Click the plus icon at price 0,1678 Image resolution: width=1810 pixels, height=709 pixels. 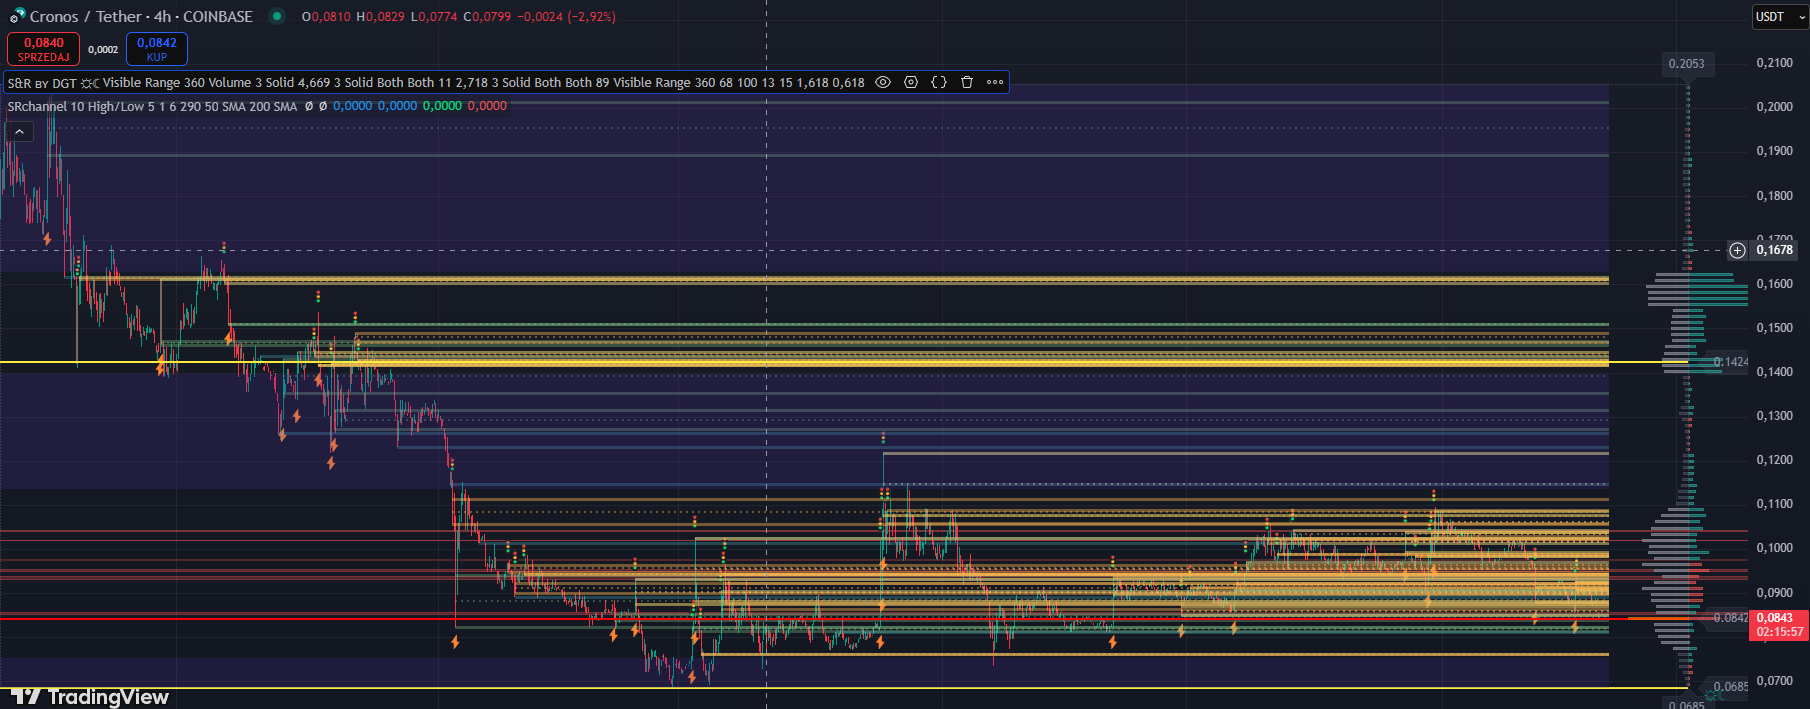coord(1737,250)
